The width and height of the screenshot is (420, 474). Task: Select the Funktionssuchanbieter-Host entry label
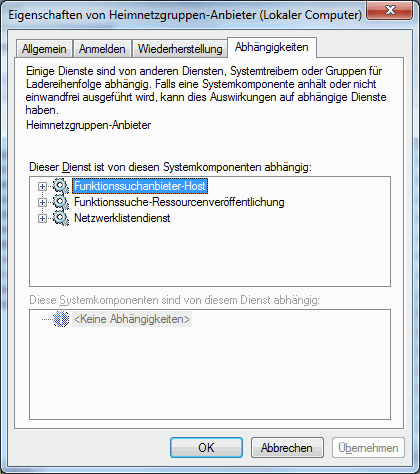140,186
